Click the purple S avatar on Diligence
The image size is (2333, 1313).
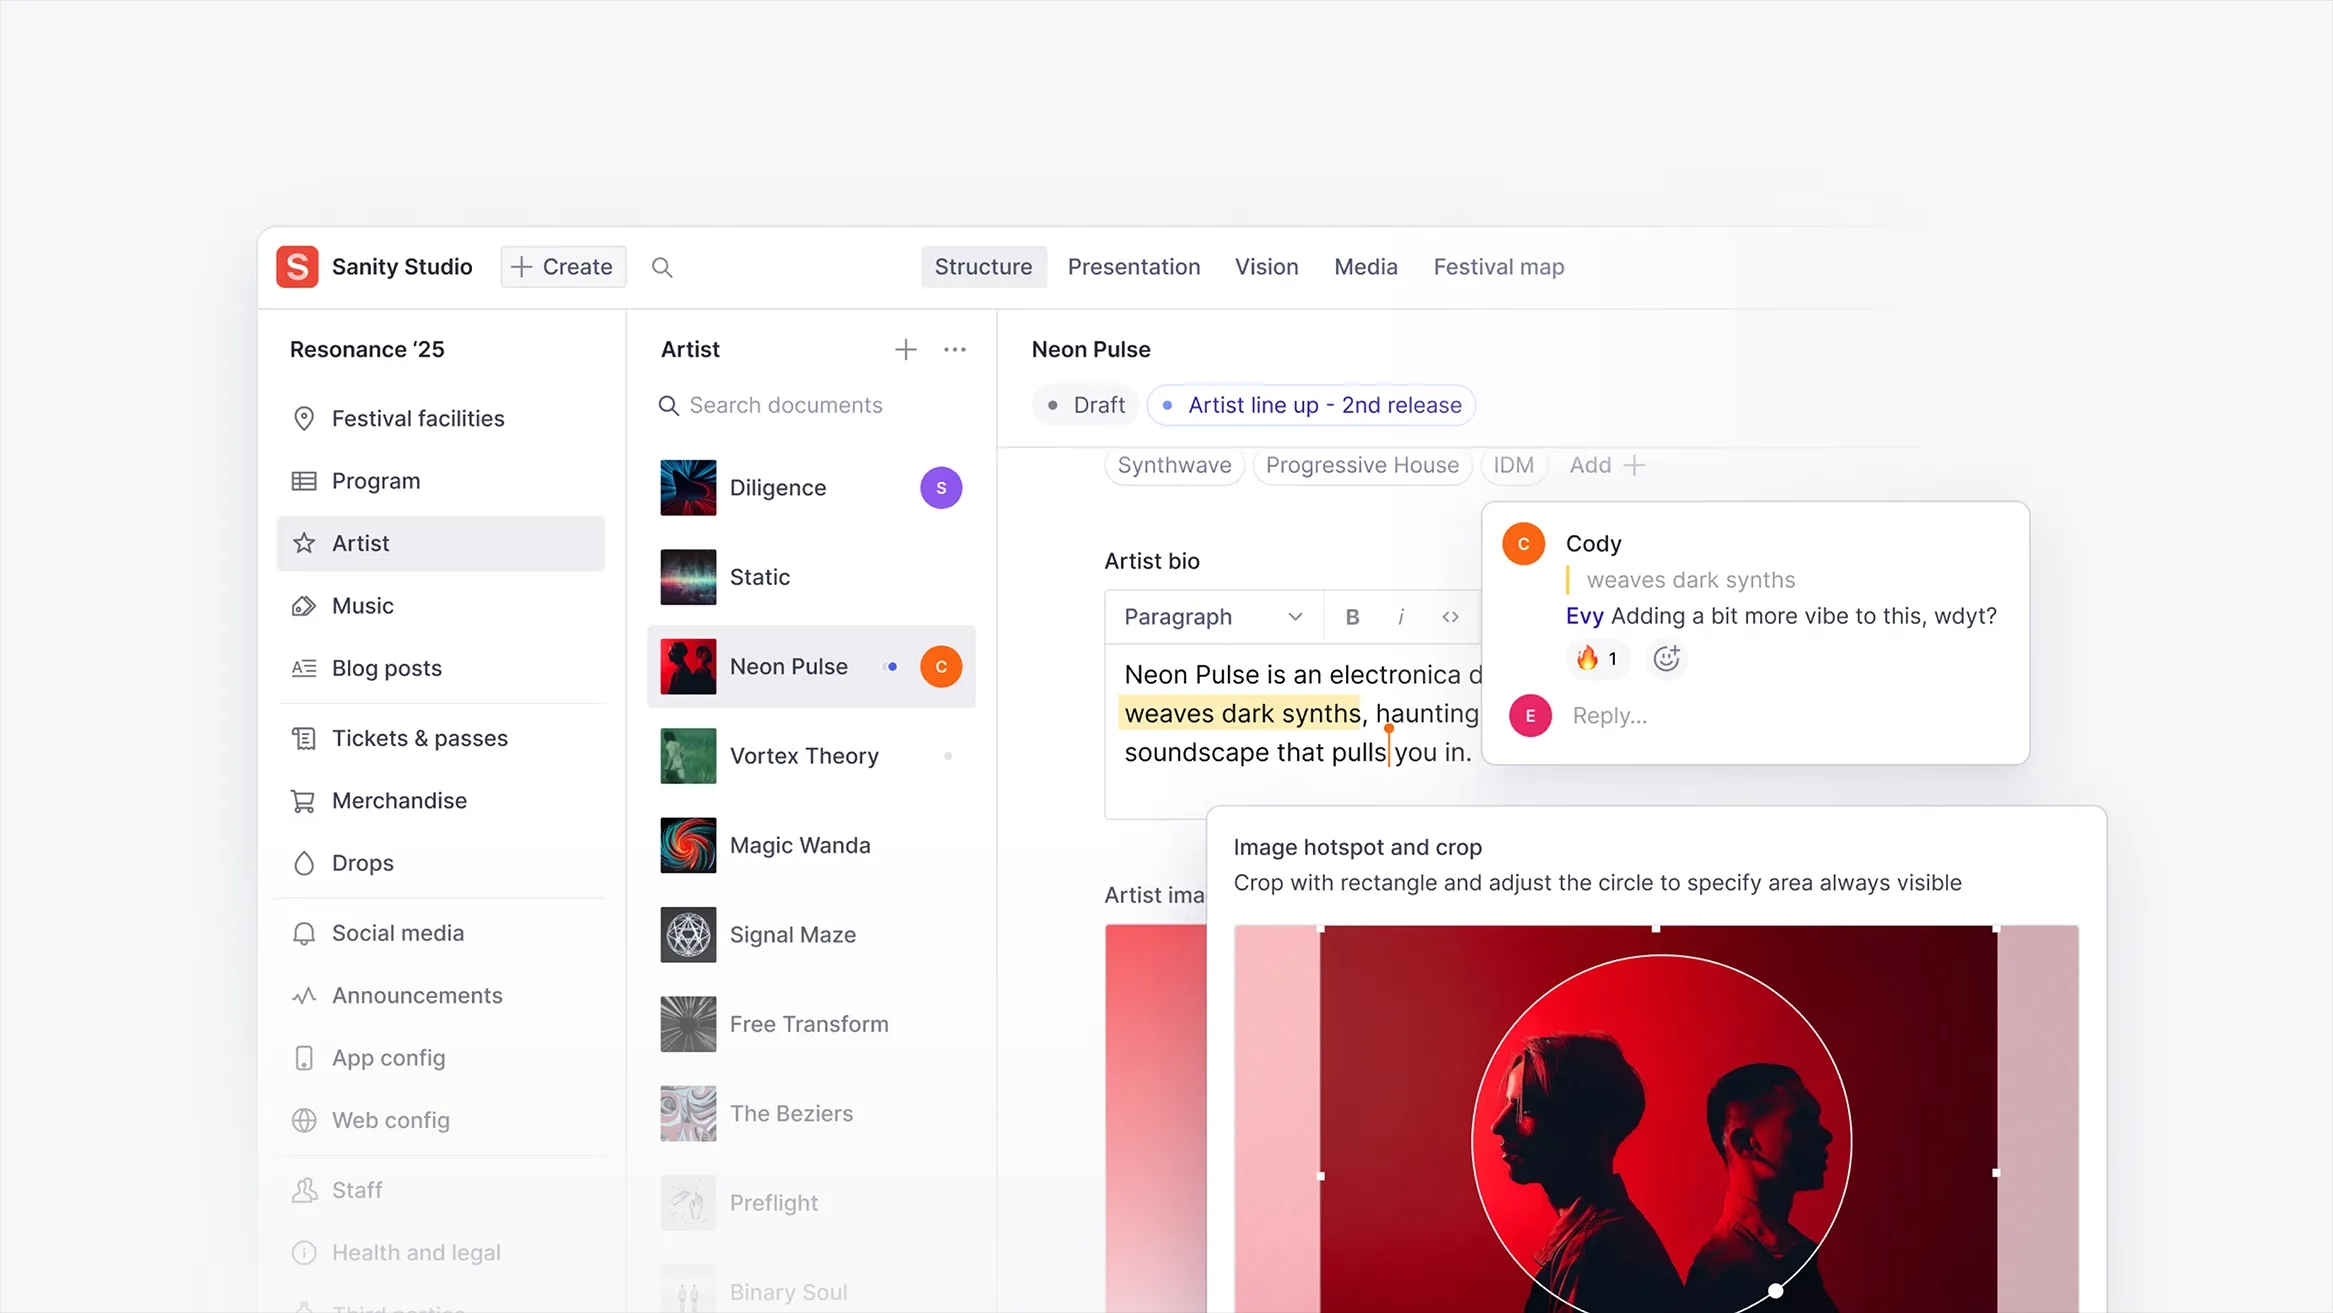941,488
